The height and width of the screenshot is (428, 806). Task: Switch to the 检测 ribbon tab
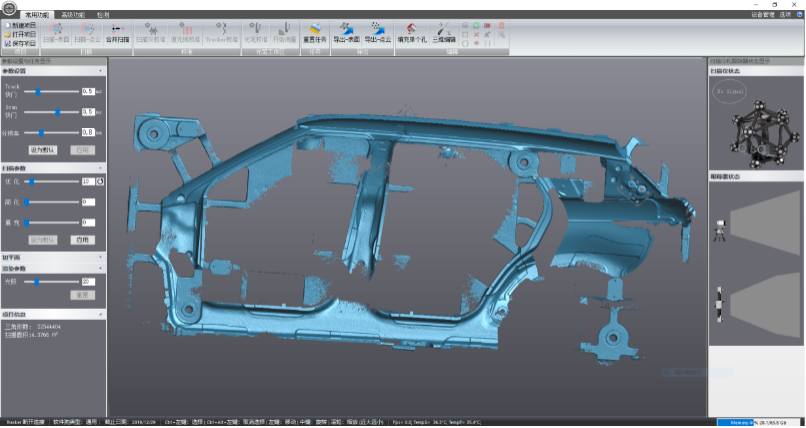(104, 14)
